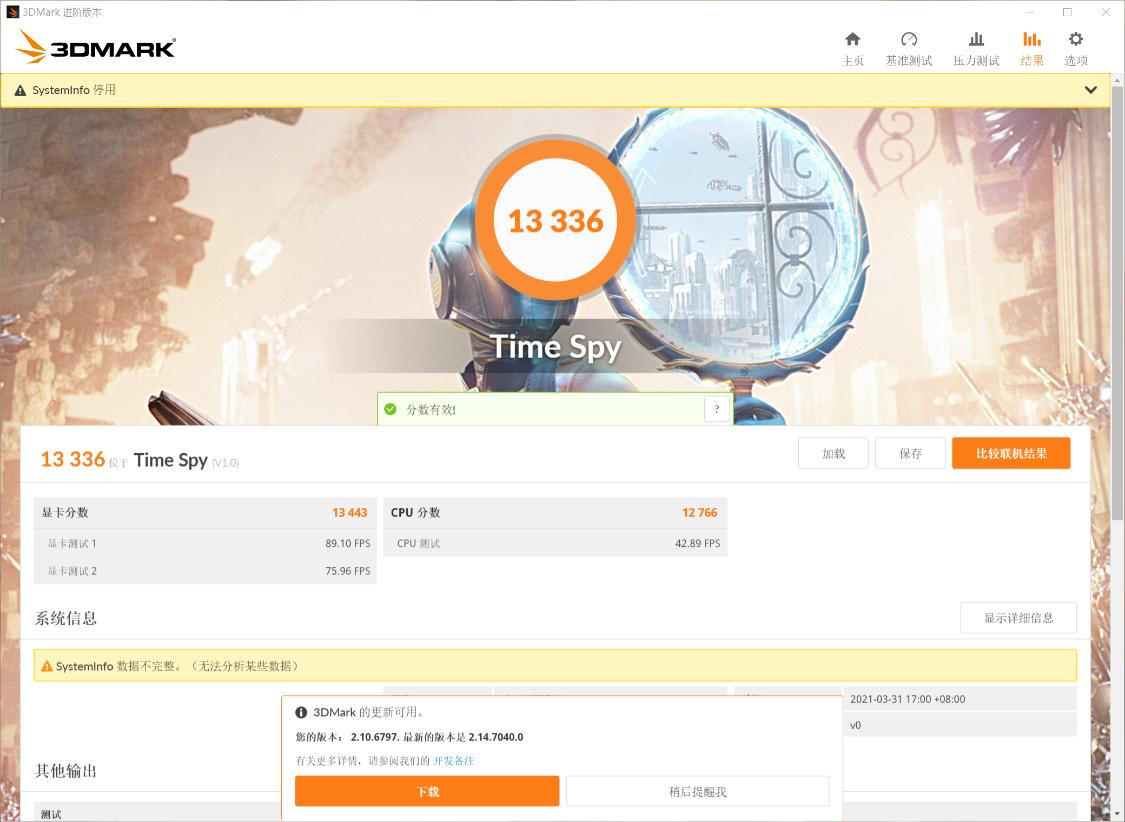The width and height of the screenshot is (1125, 822).
Task: Close the 3DMark window
Action: pyautogui.click(x=1106, y=12)
